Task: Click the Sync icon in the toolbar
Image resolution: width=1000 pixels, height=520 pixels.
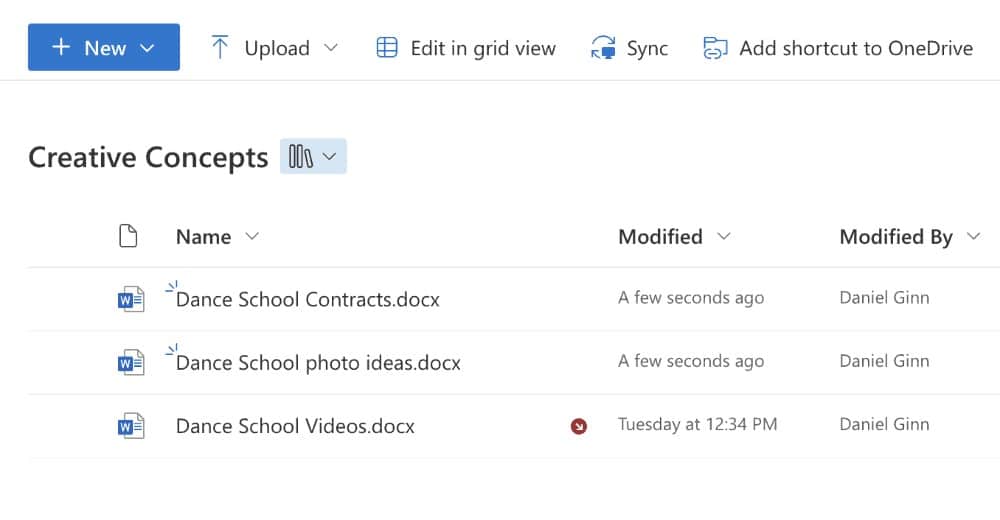Action: 603,48
